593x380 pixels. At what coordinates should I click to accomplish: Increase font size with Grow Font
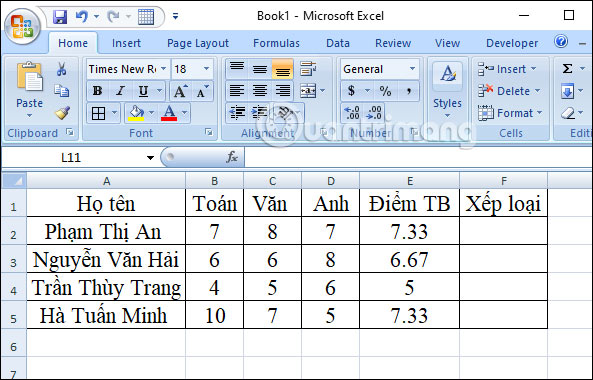[180, 91]
